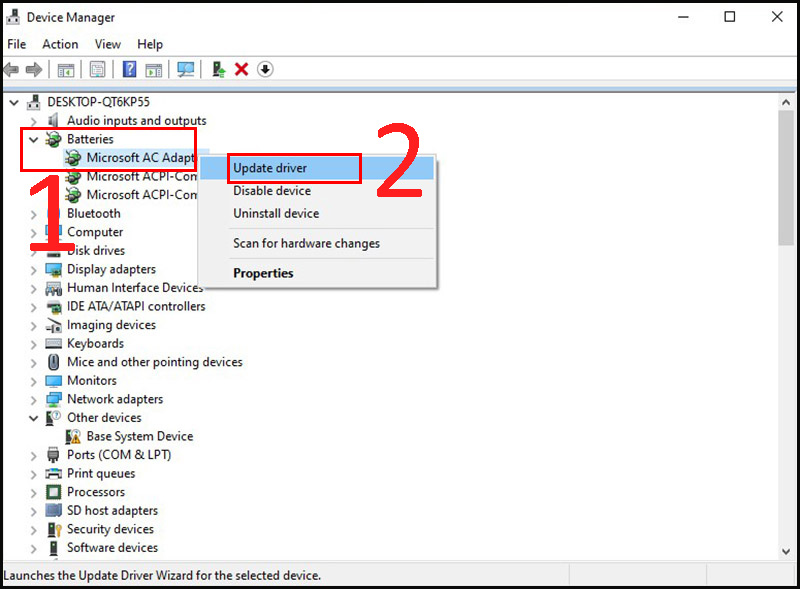Screen dimensions: 800x589
Task: Select the Print queues printer icon
Action: [54, 474]
